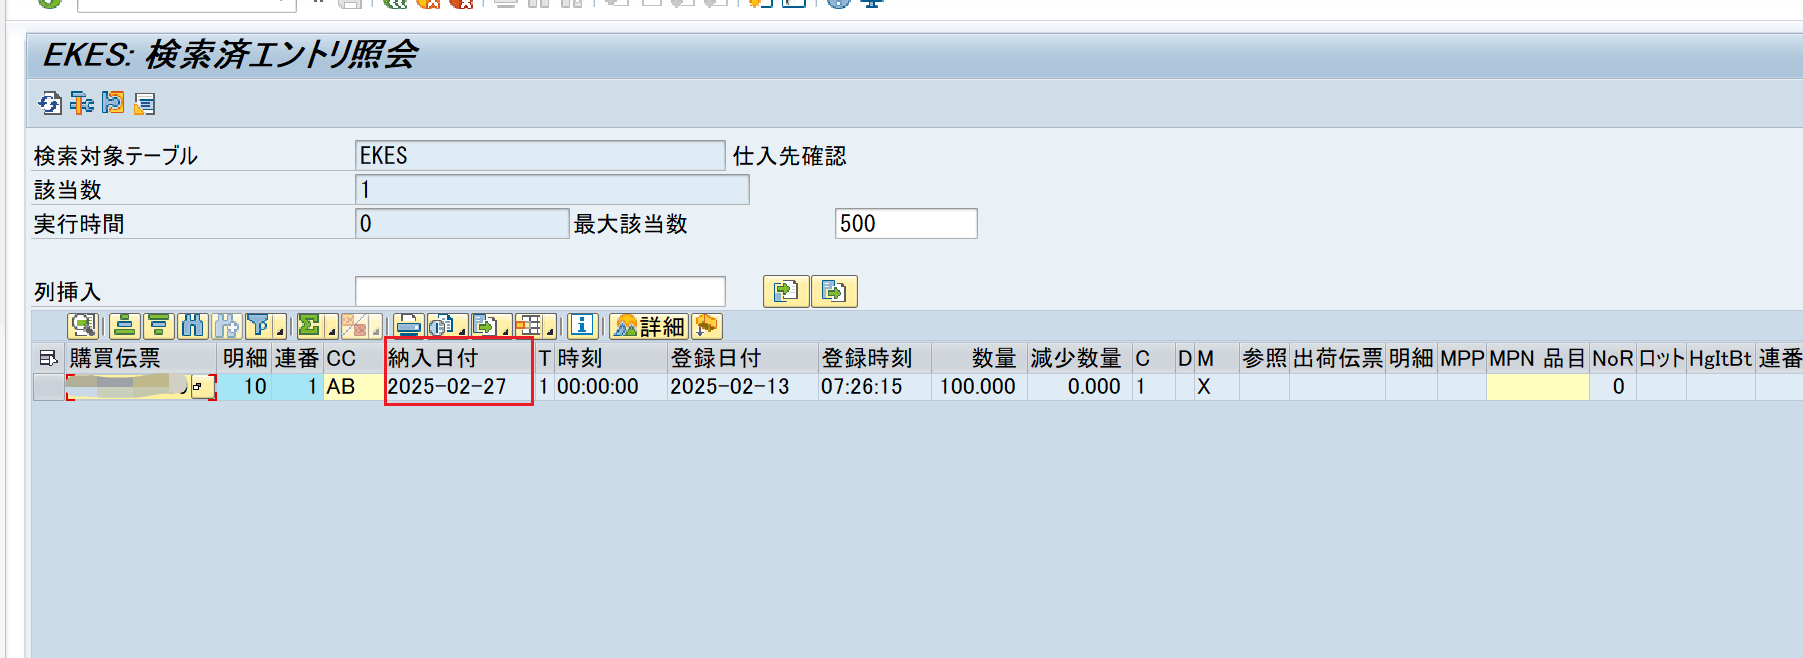
Task: Click the X value in M column
Action: point(1204,387)
